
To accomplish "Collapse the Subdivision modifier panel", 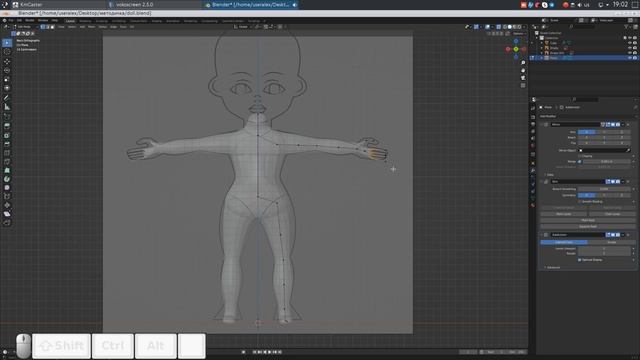I will [542, 235].
